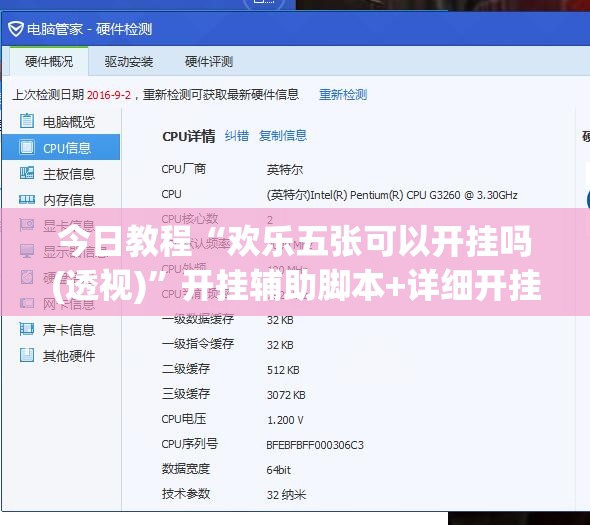The width and height of the screenshot is (590, 525).
Task: Switch to the 硬件概况 tab
Action: pos(49,61)
